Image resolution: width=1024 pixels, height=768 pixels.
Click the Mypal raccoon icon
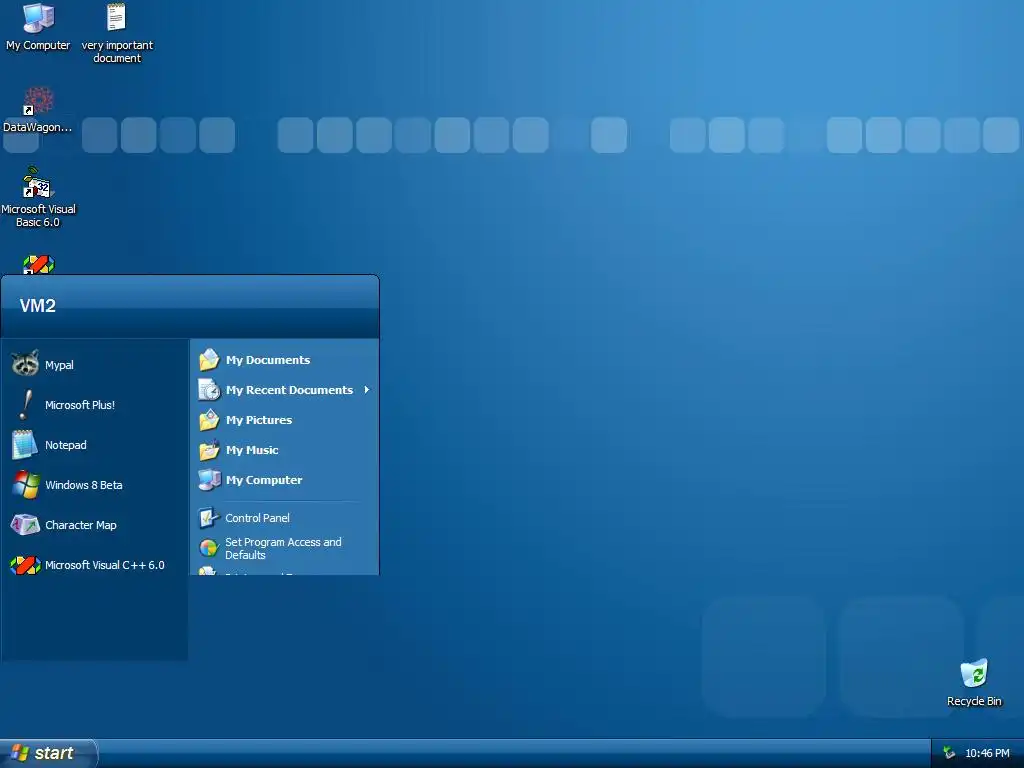(x=25, y=364)
